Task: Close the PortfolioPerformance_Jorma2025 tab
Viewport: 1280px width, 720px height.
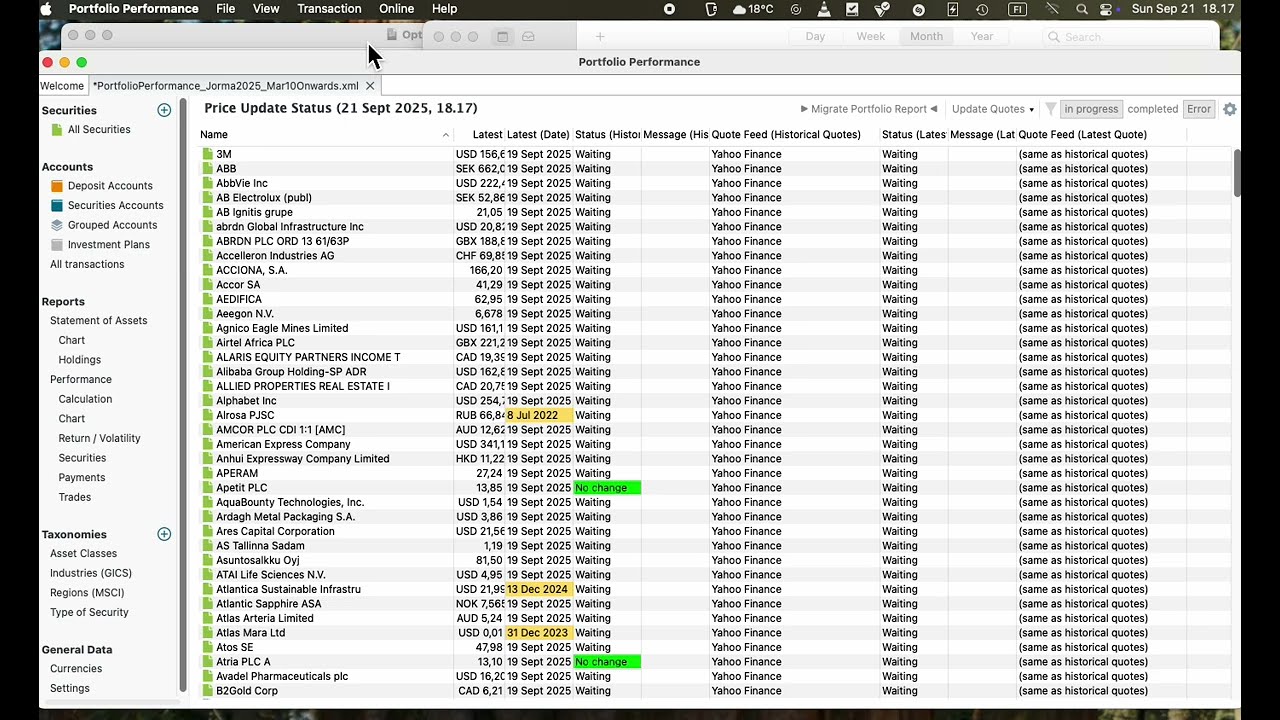Action: pos(370,86)
